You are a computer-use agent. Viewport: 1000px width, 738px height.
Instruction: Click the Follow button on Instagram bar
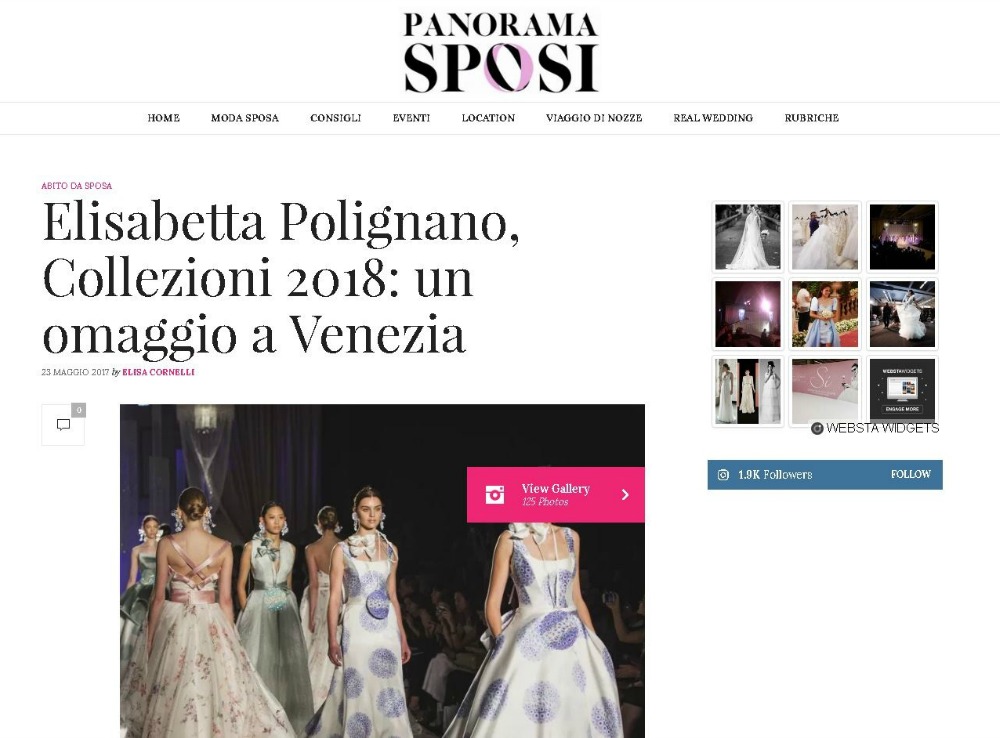pyautogui.click(x=911, y=474)
